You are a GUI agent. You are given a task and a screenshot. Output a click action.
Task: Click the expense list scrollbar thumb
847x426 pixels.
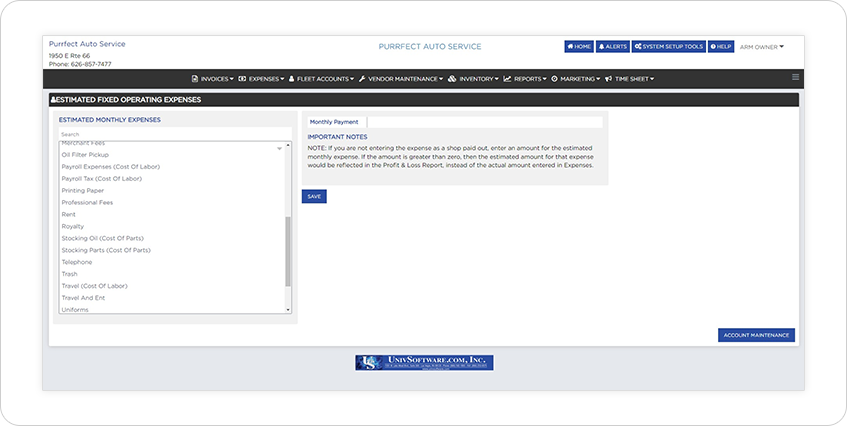coord(288,252)
